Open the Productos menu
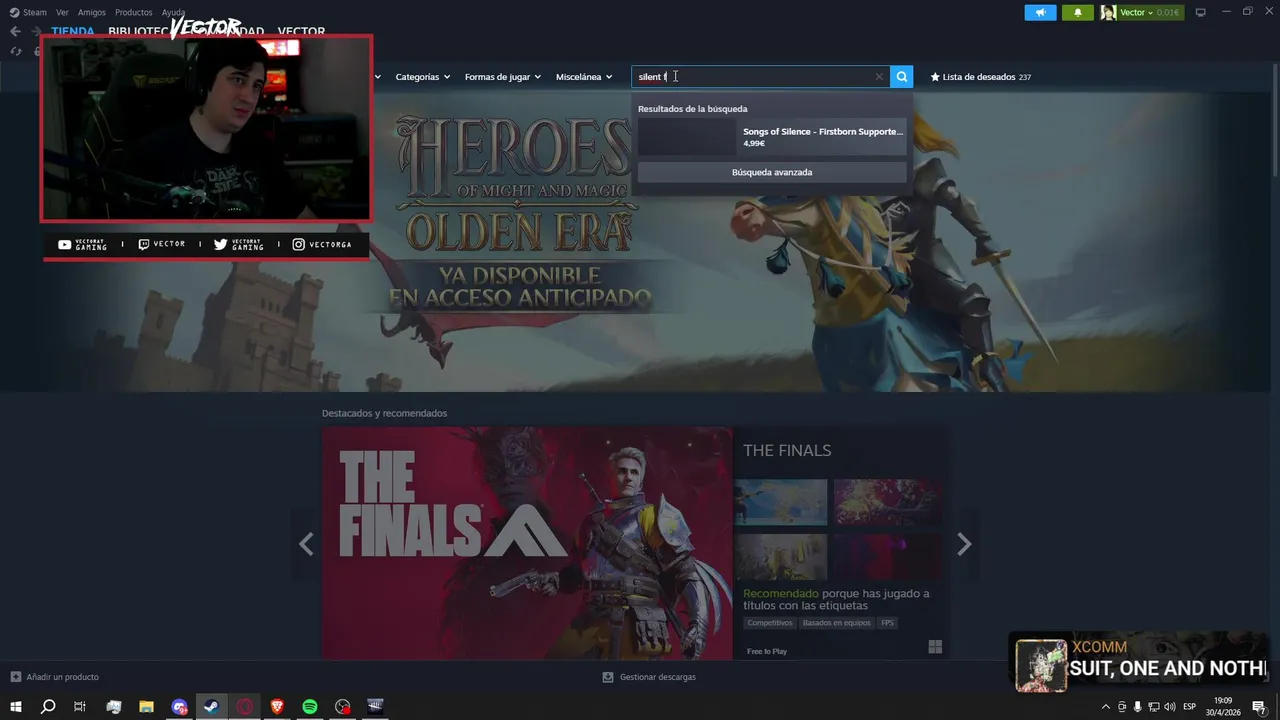This screenshot has height=720, width=1280. [134, 12]
